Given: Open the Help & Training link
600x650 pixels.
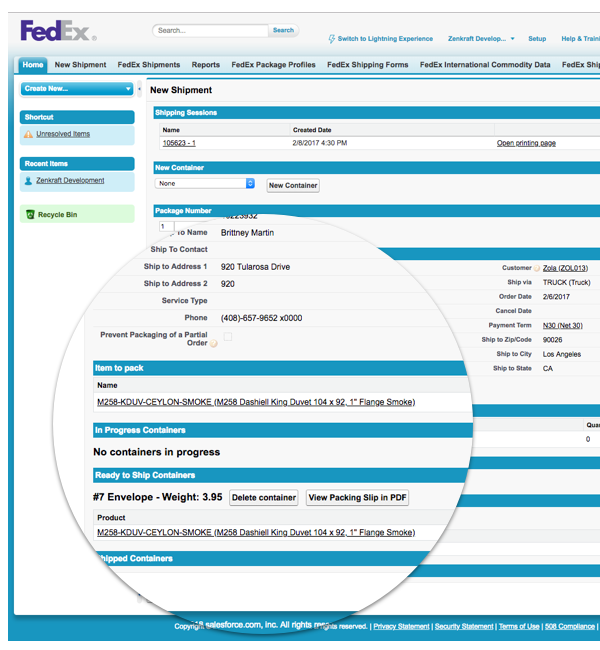Looking at the screenshot, I should (x=581, y=39).
